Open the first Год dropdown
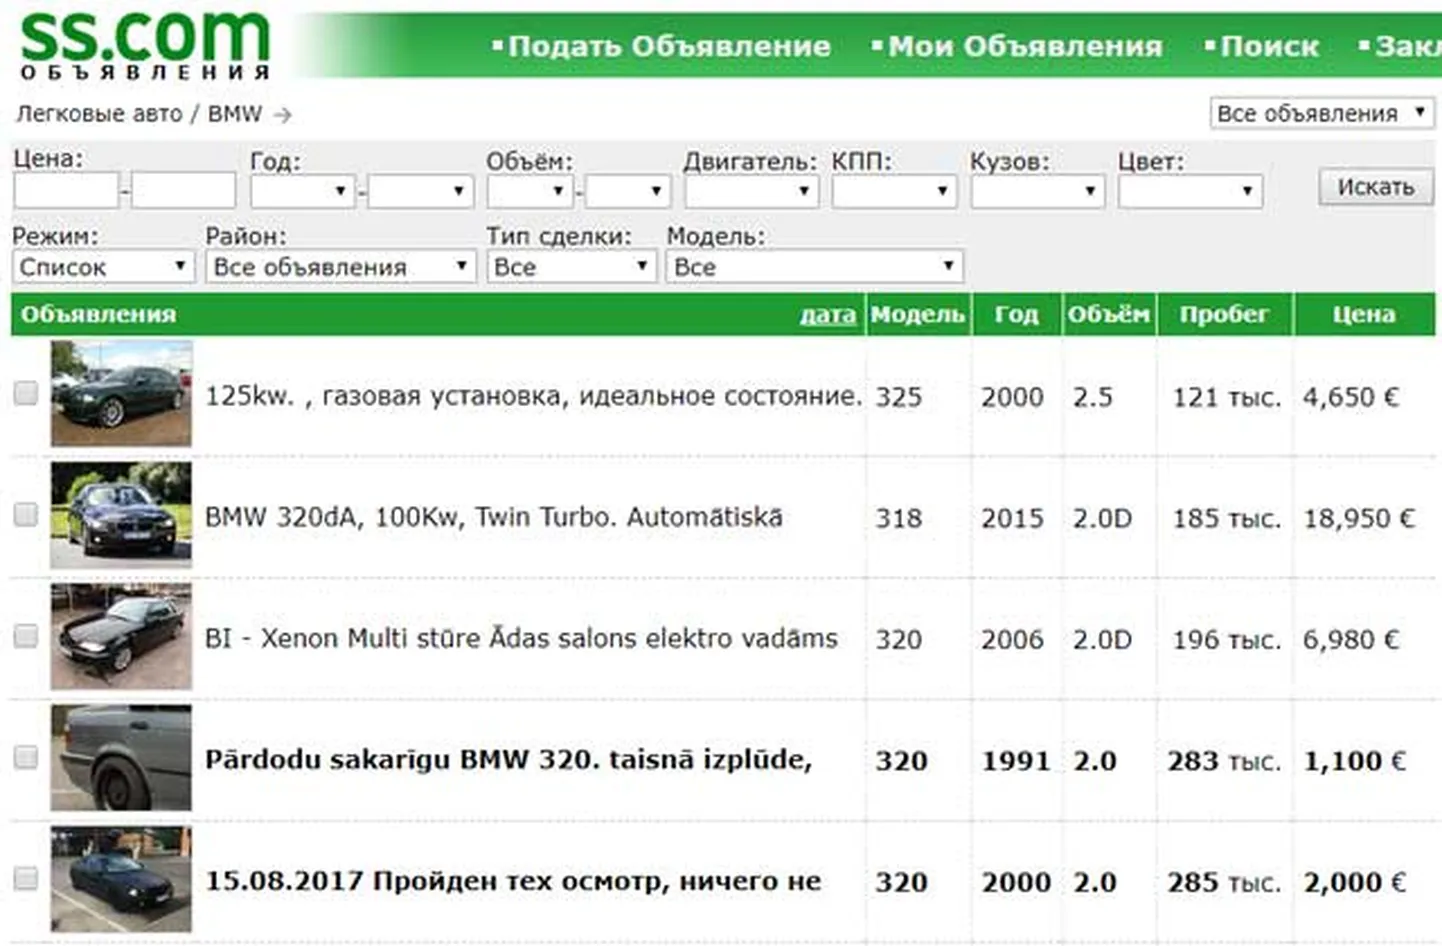This screenshot has height=946, width=1442. (x=303, y=190)
